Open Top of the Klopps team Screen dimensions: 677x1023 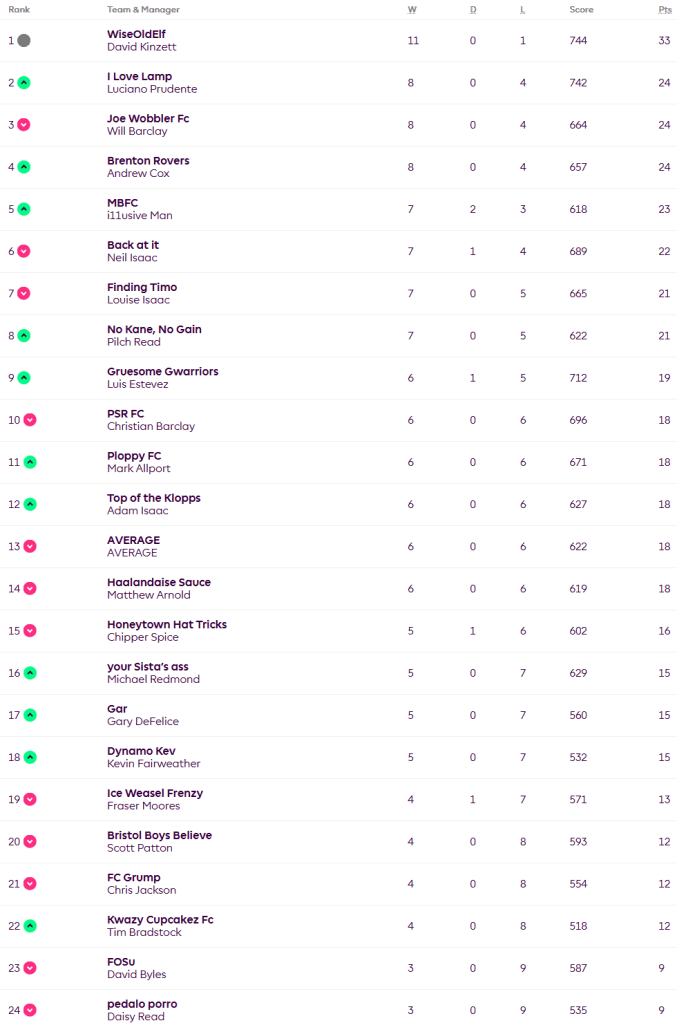pos(152,498)
